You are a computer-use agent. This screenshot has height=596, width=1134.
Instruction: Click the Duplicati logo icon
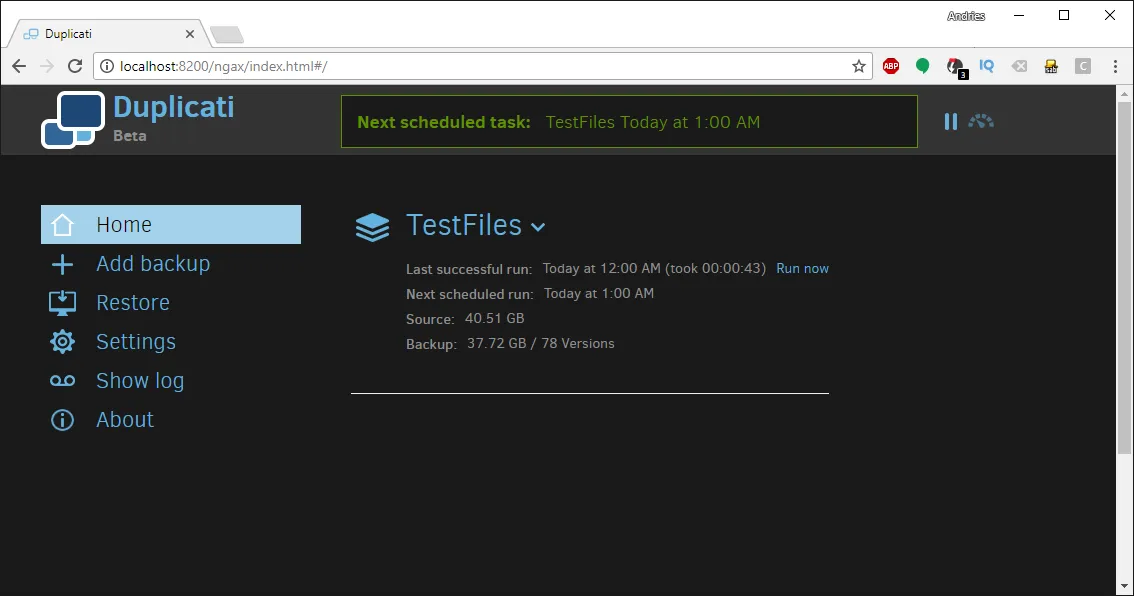coord(72,120)
